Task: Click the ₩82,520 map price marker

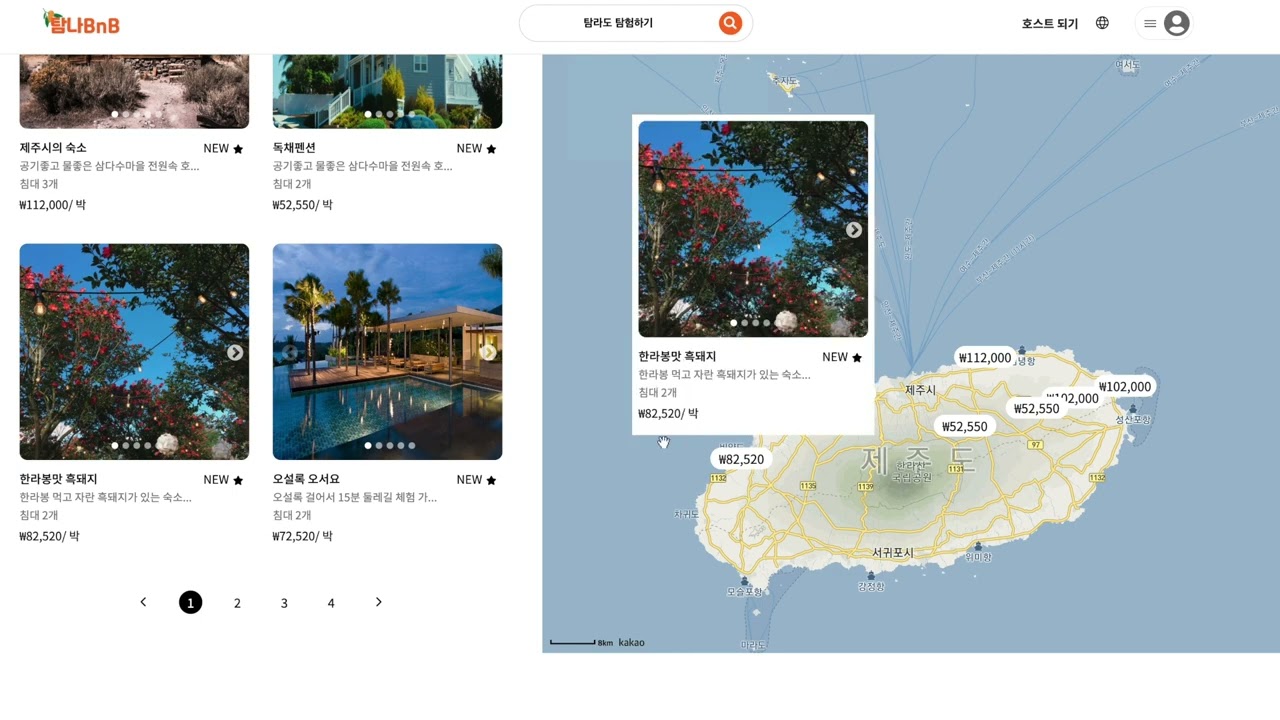Action: [x=741, y=459]
